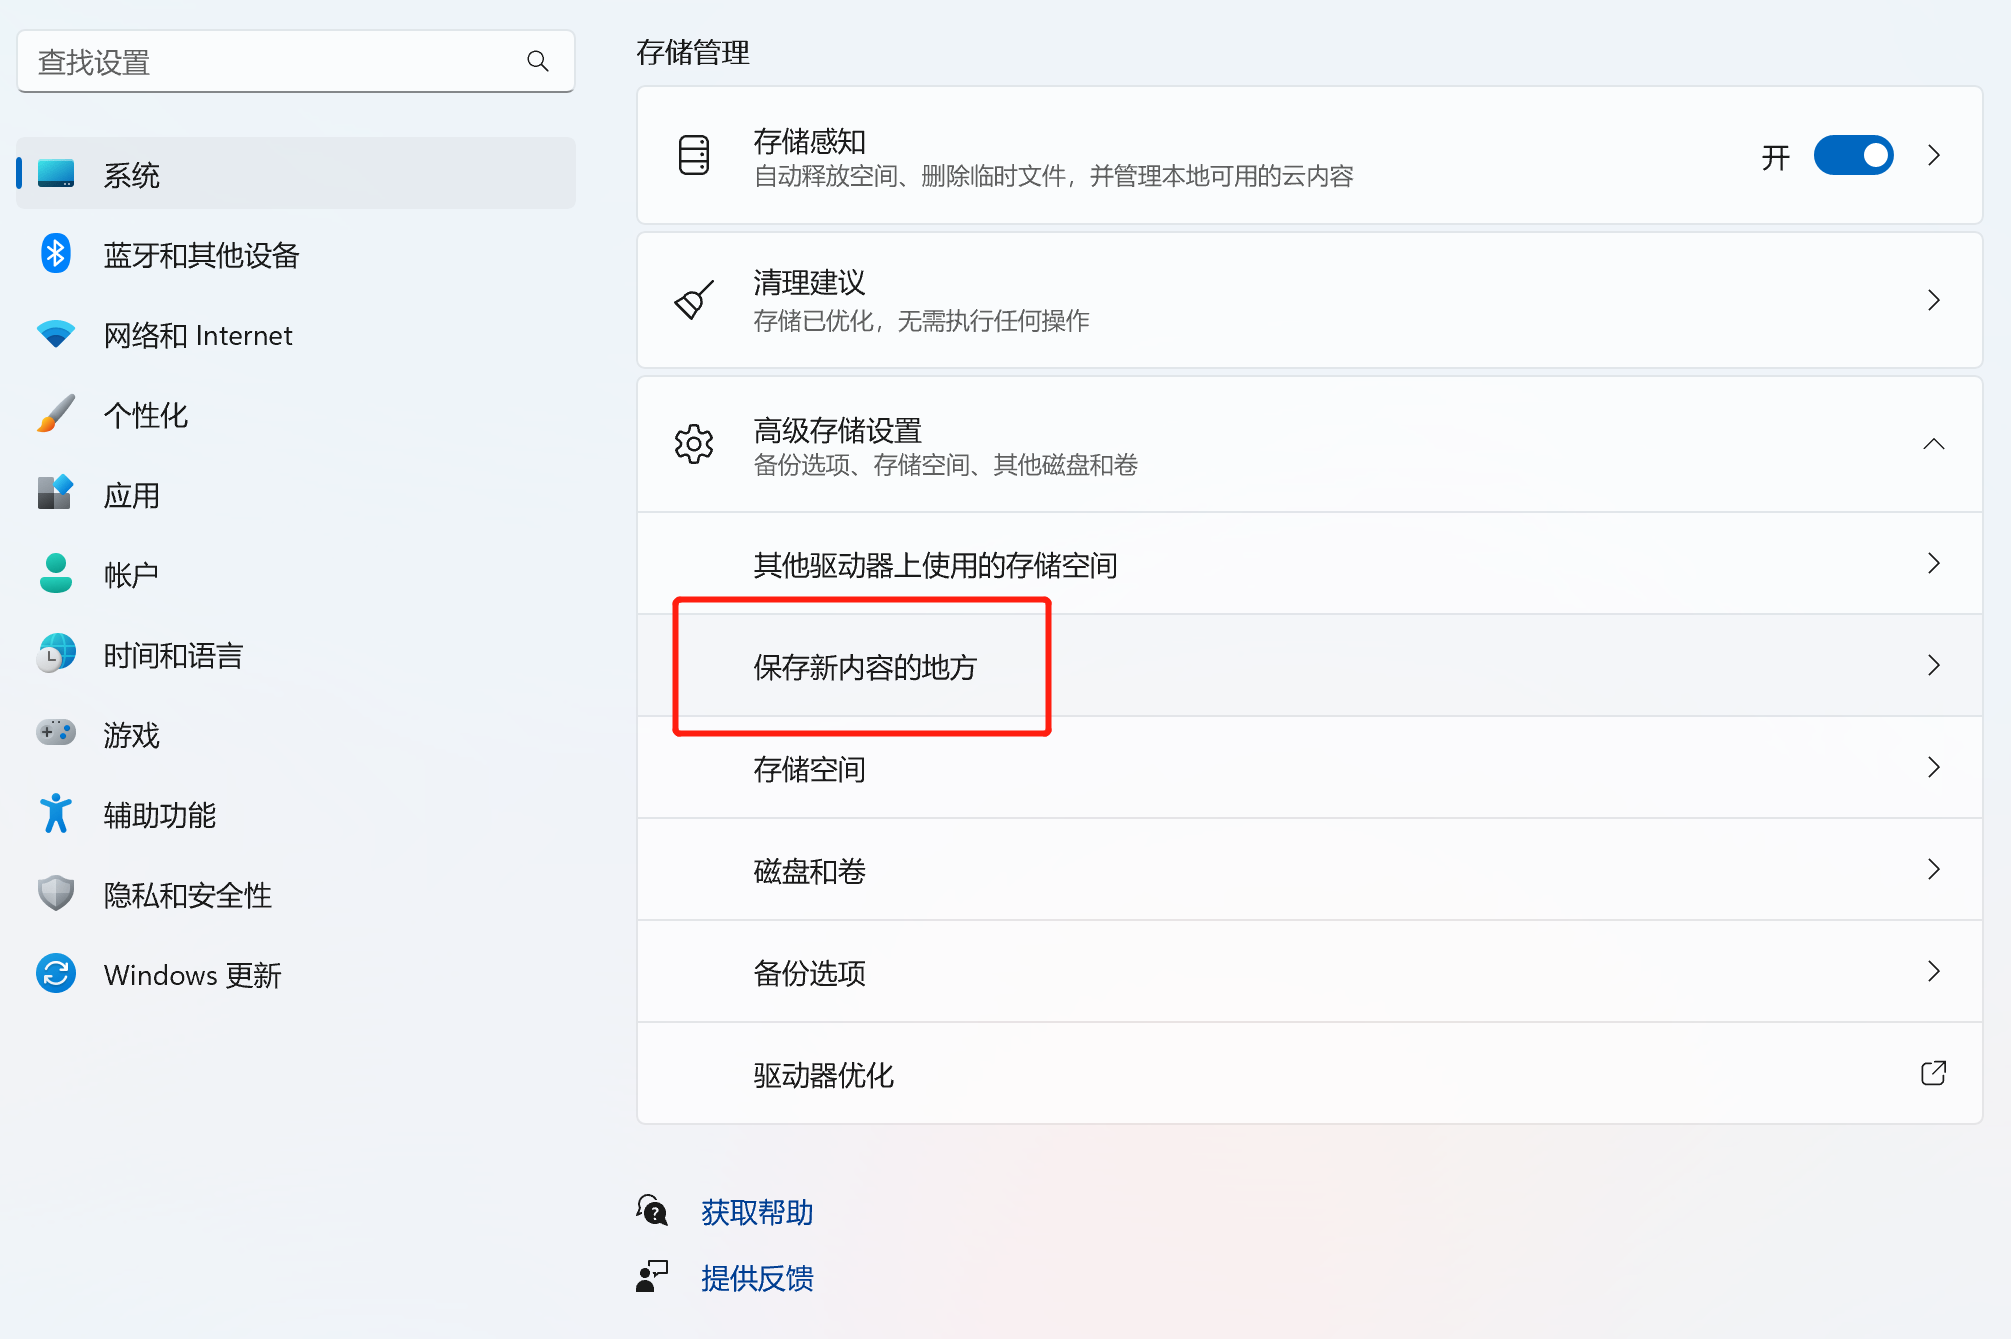Viewport: 2011px width, 1339px height.
Task: Click the privacy shield icon
Action: [56, 893]
